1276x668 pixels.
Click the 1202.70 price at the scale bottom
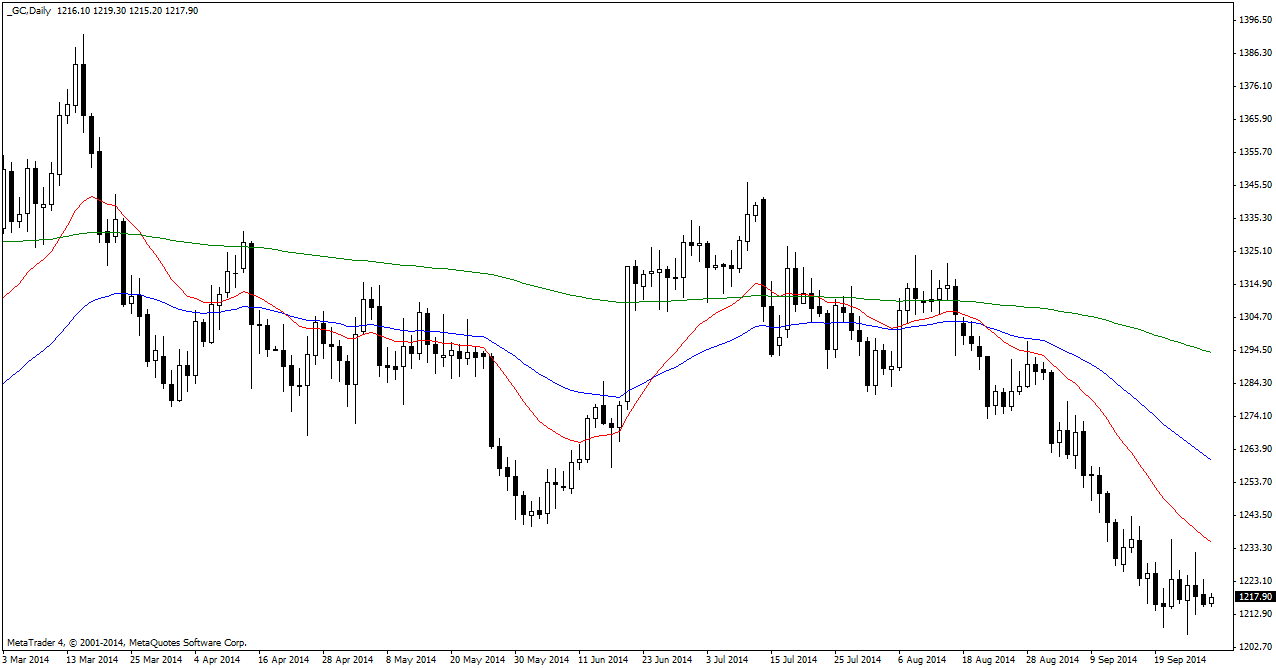tap(1256, 647)
